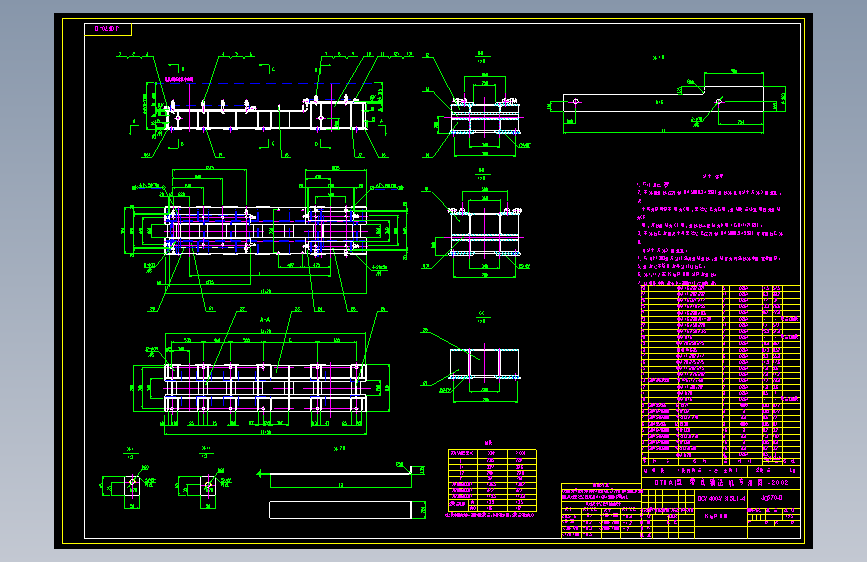This screenshot has width=867, height=562.
Task: Click the white stepped plate outline detail view
Action: coord(664,100)
